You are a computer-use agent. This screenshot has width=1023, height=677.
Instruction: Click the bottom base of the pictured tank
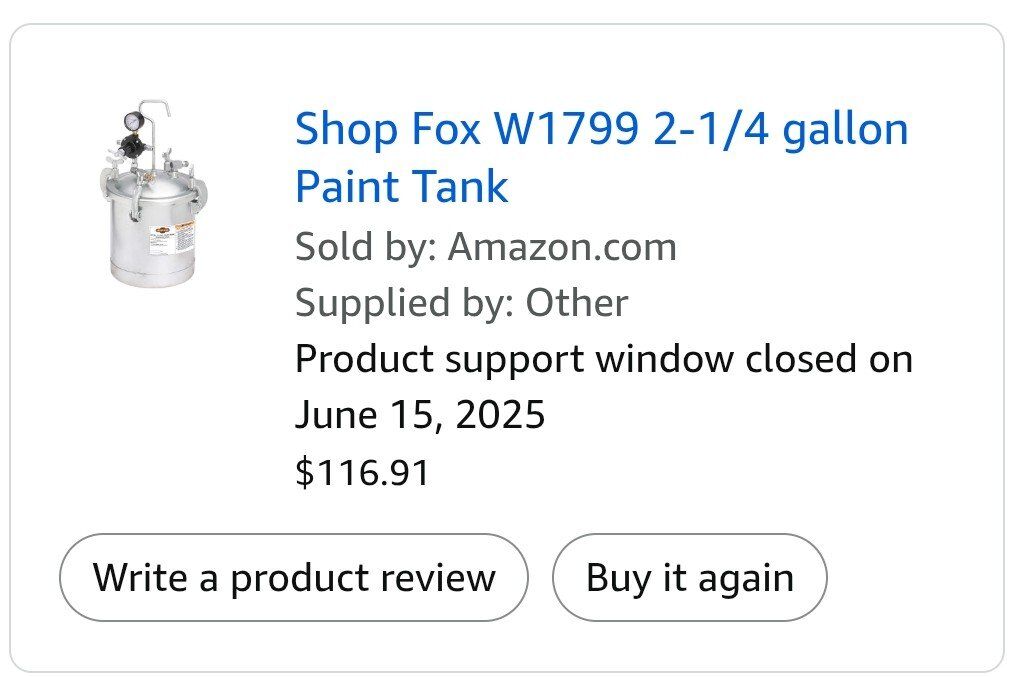(x=150, y=276)
